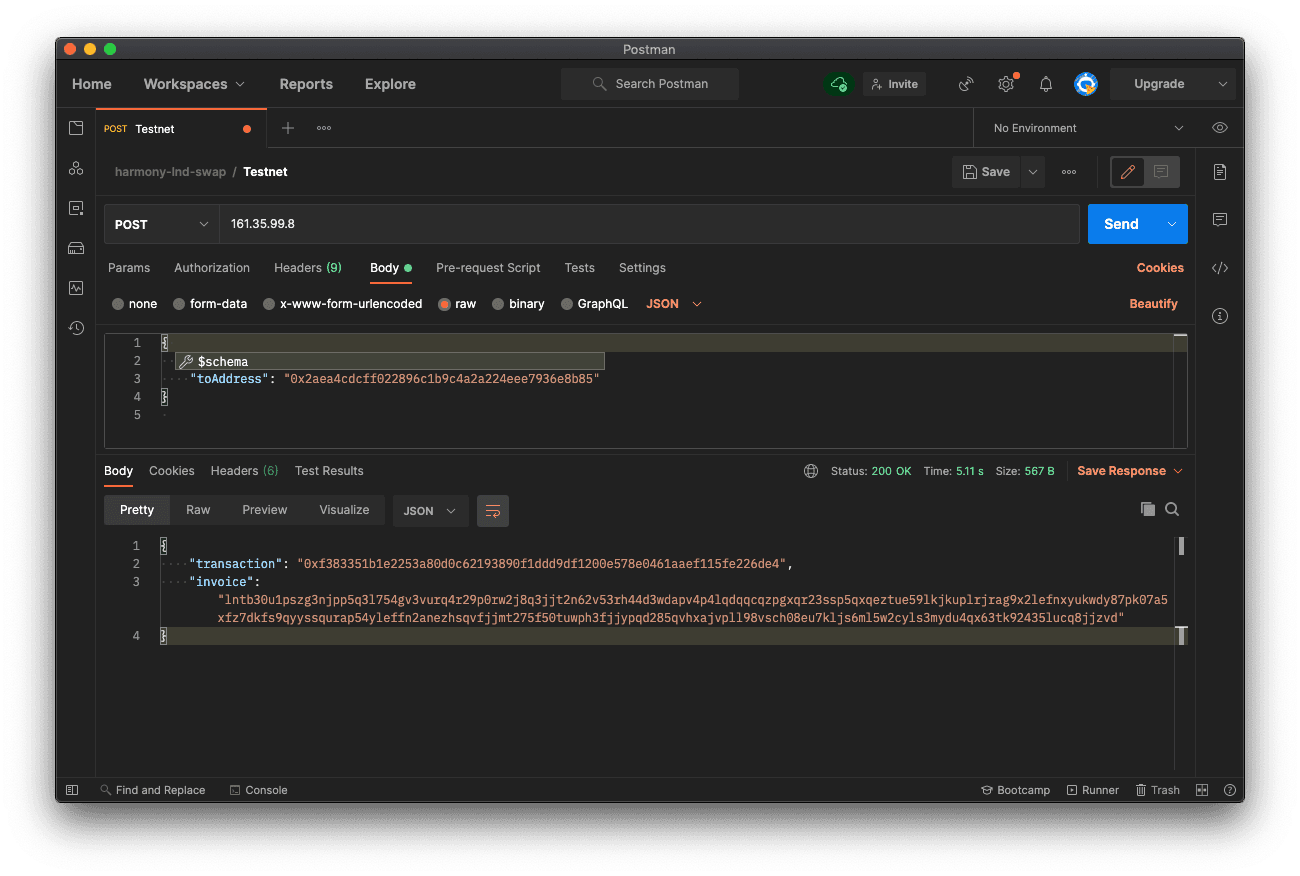This screenshot has width=1300, height=876.
Task: Change response format JSON dropdown
Action: pyautogui.click(x=430, y=510)
